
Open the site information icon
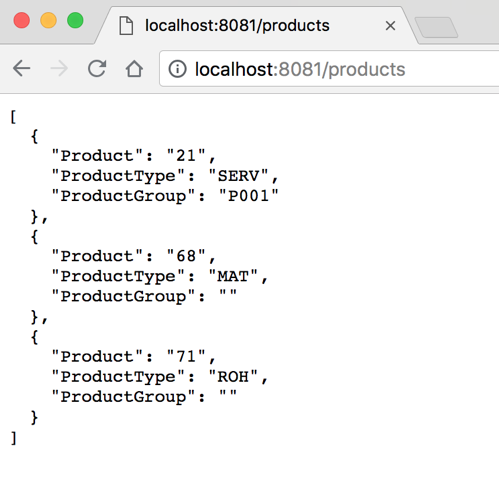(x=177, y=69)
